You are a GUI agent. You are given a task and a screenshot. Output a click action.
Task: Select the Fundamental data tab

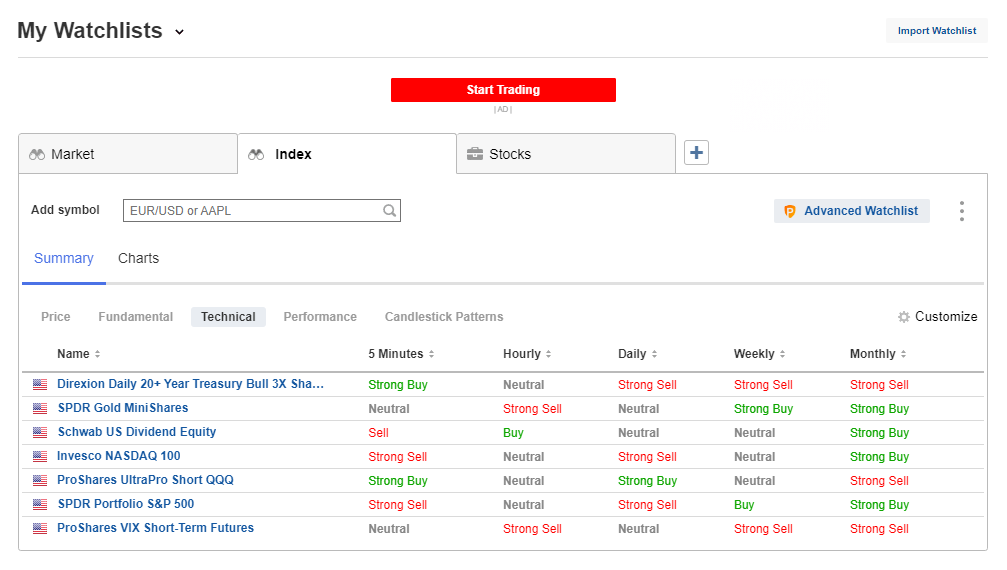point(136,316)
